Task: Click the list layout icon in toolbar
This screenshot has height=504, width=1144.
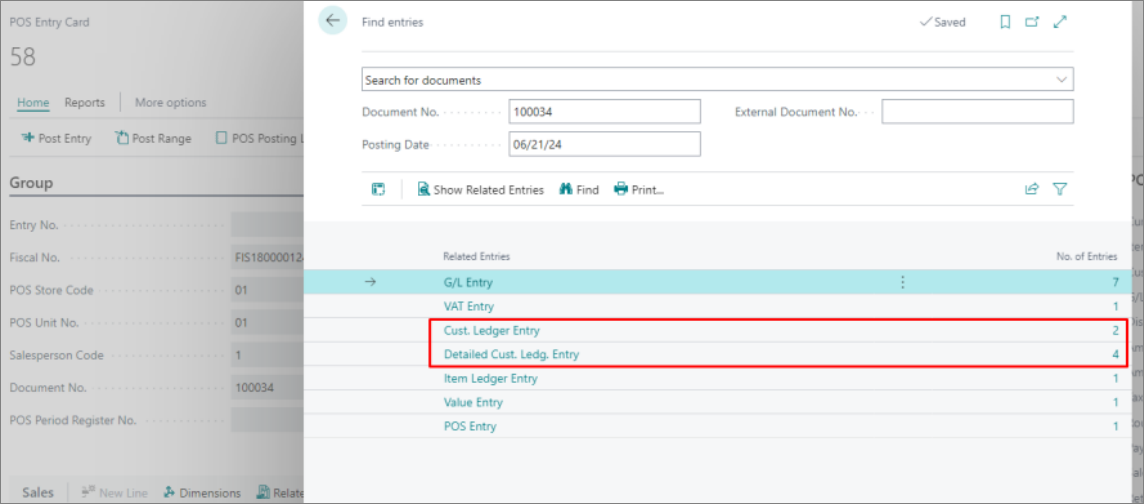Action: [x=378, y=190]
